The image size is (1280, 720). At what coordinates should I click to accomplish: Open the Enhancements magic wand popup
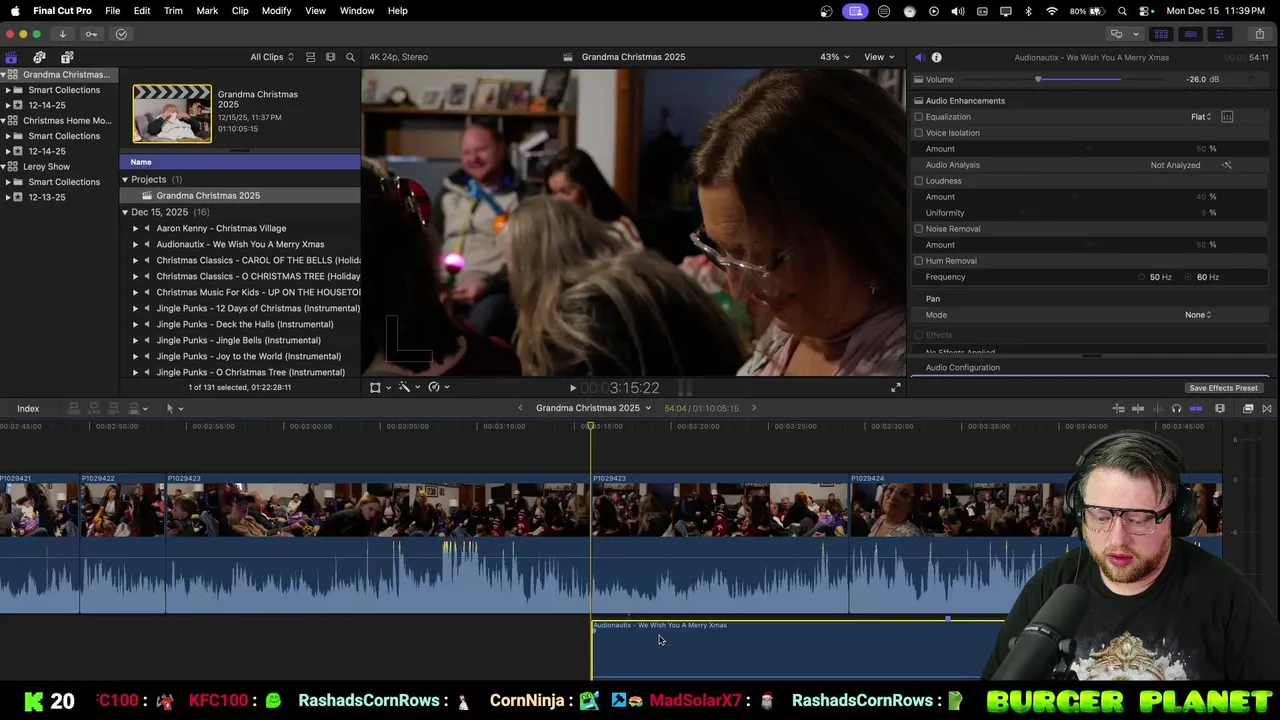coord(409,387)
